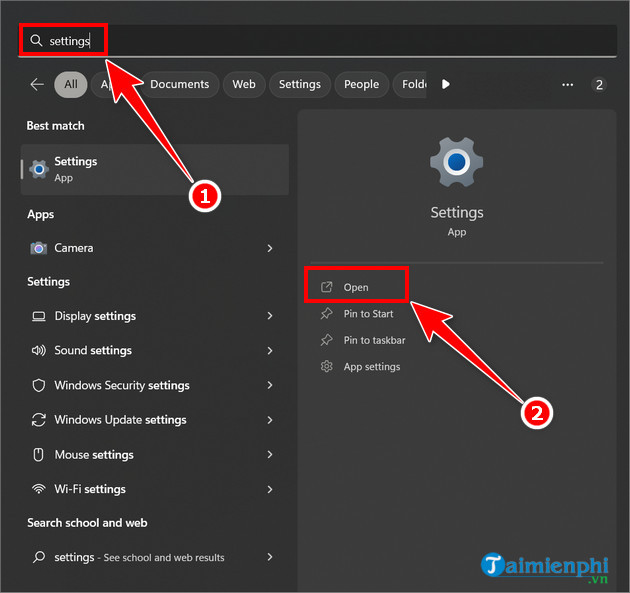
Task: Click the large Settings gear icon in preview
Action: tap(456, 162)
